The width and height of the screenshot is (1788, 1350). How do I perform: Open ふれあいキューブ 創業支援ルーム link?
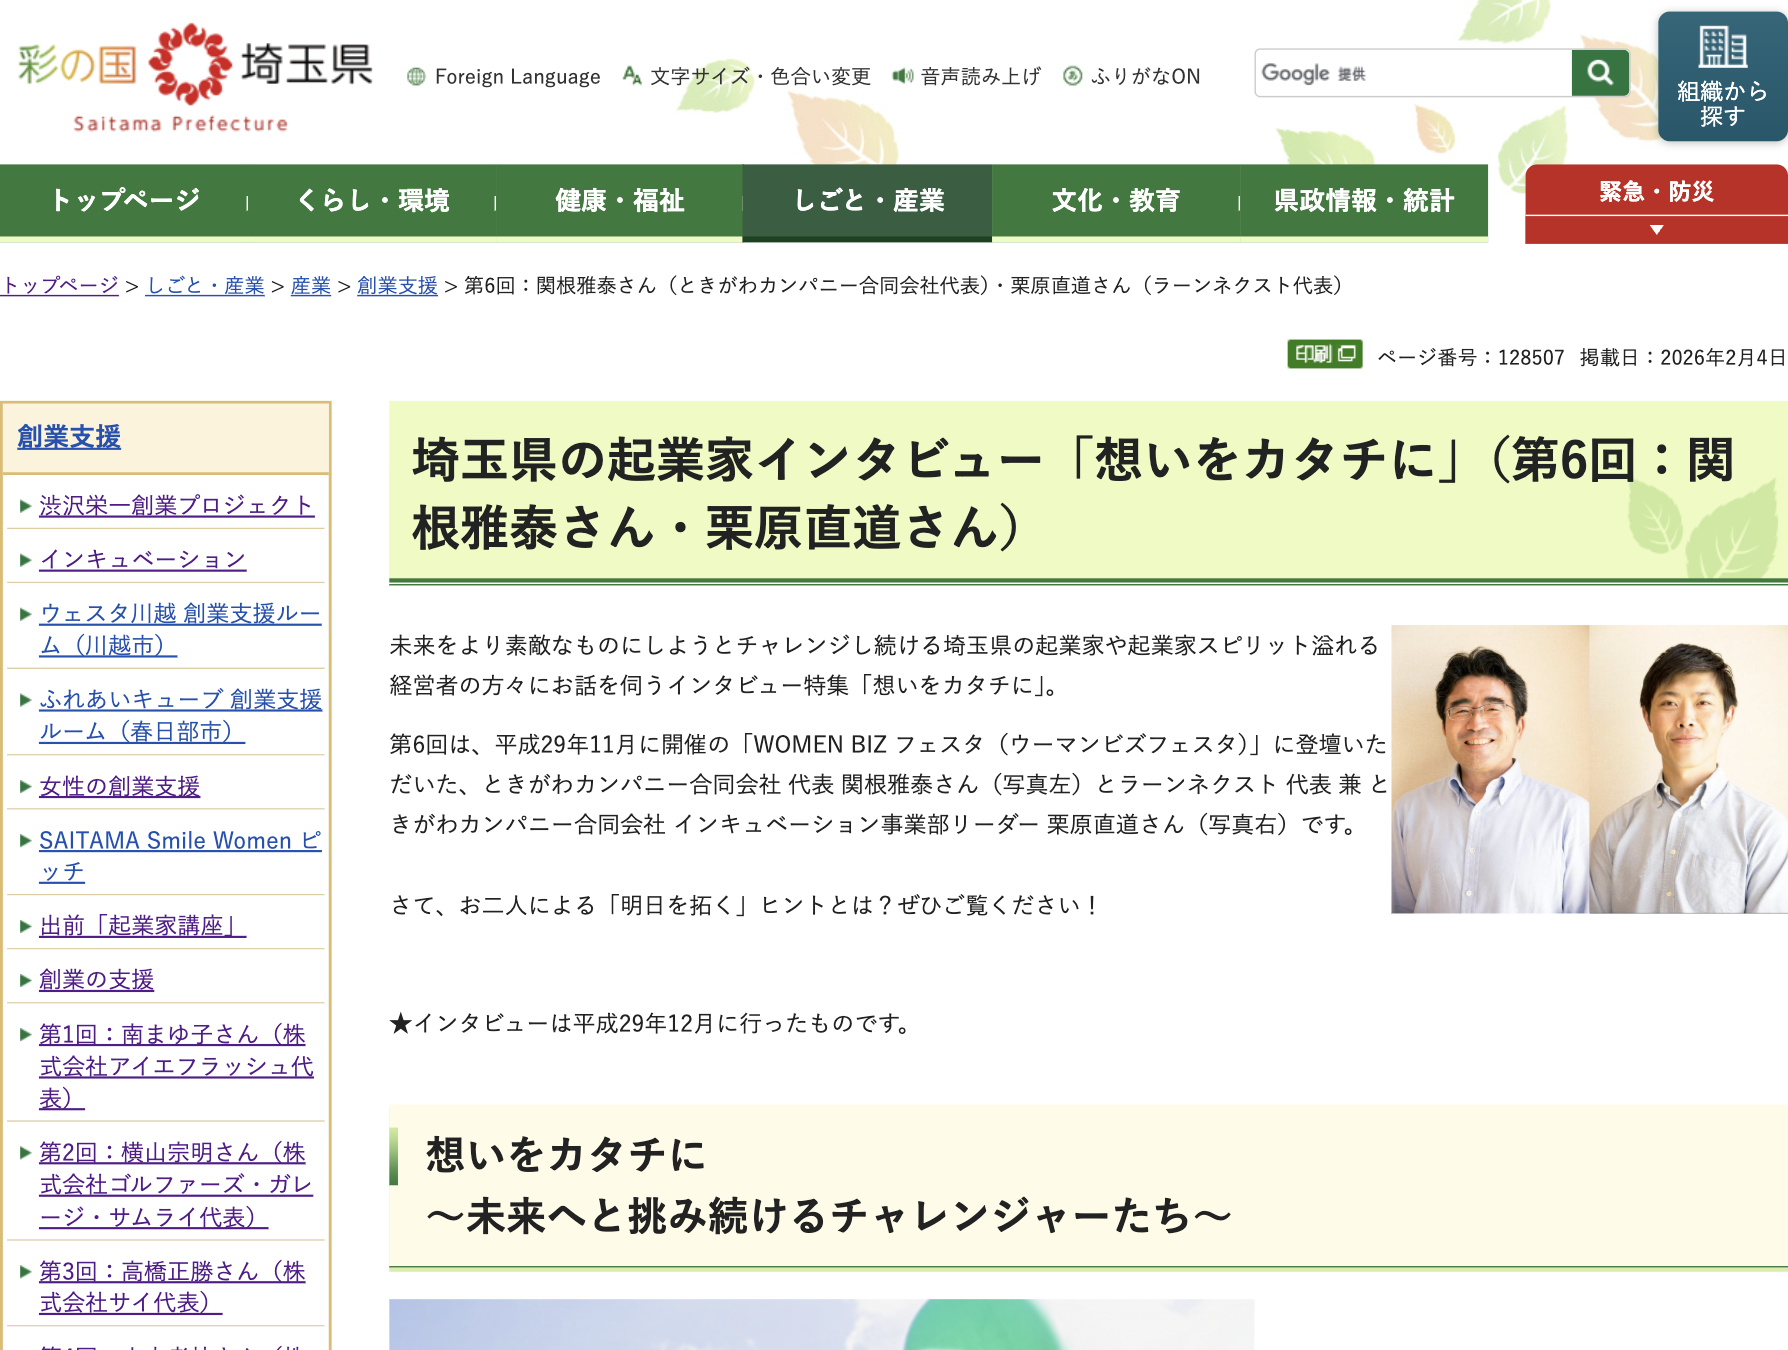tap(180, 715)
